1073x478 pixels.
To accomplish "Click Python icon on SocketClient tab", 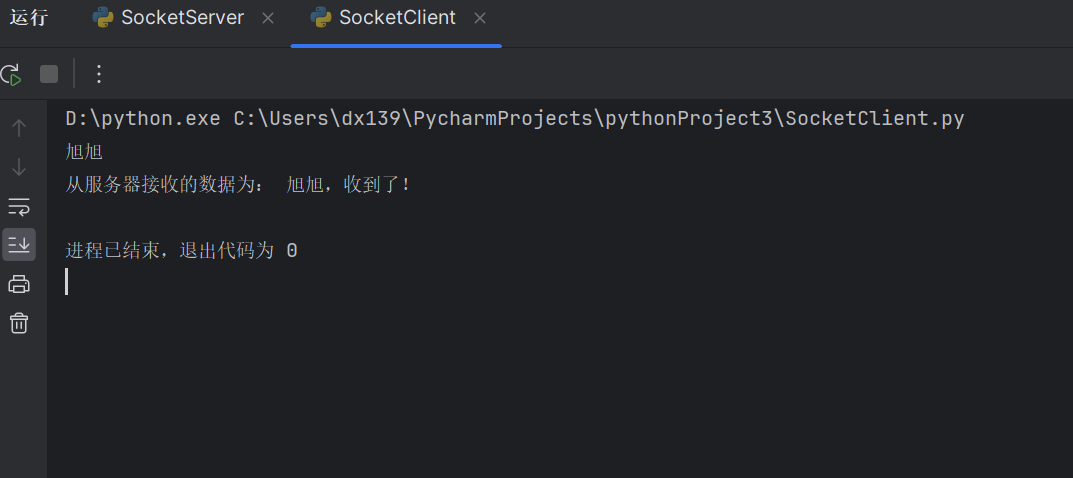I will coord(321,18).
